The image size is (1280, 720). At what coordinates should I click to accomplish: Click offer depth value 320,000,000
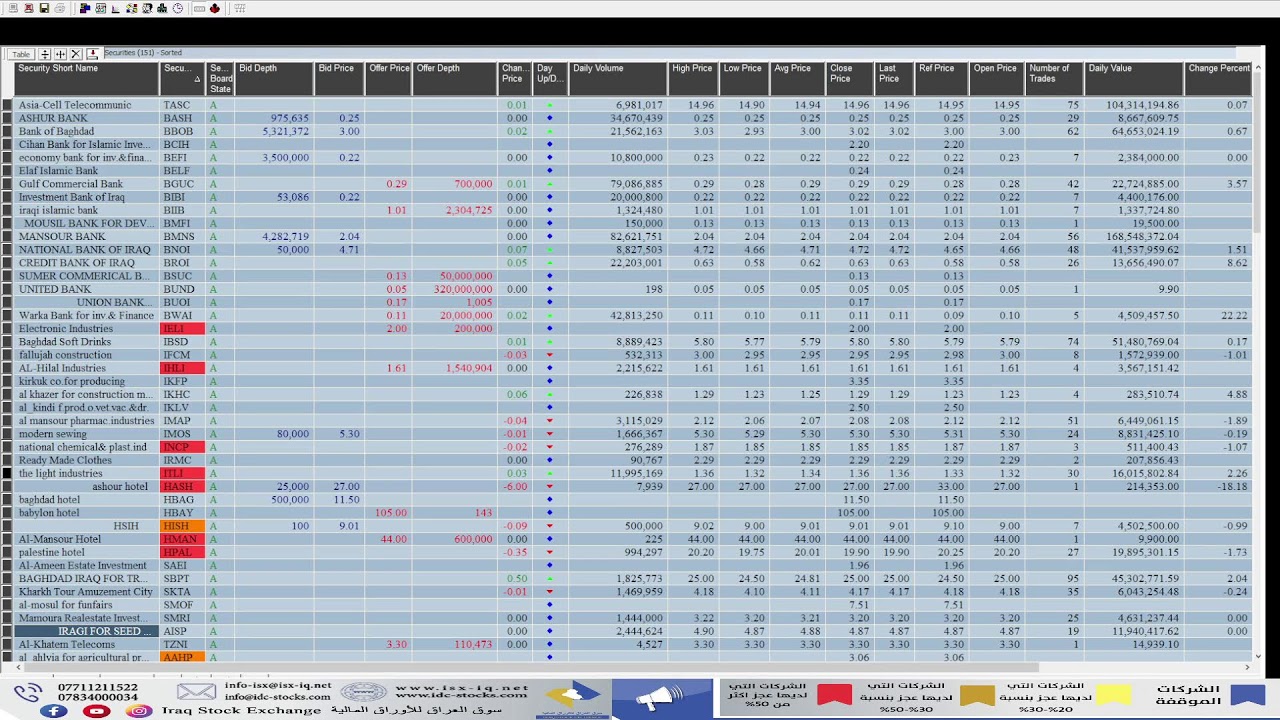click(x=456, y=289)
